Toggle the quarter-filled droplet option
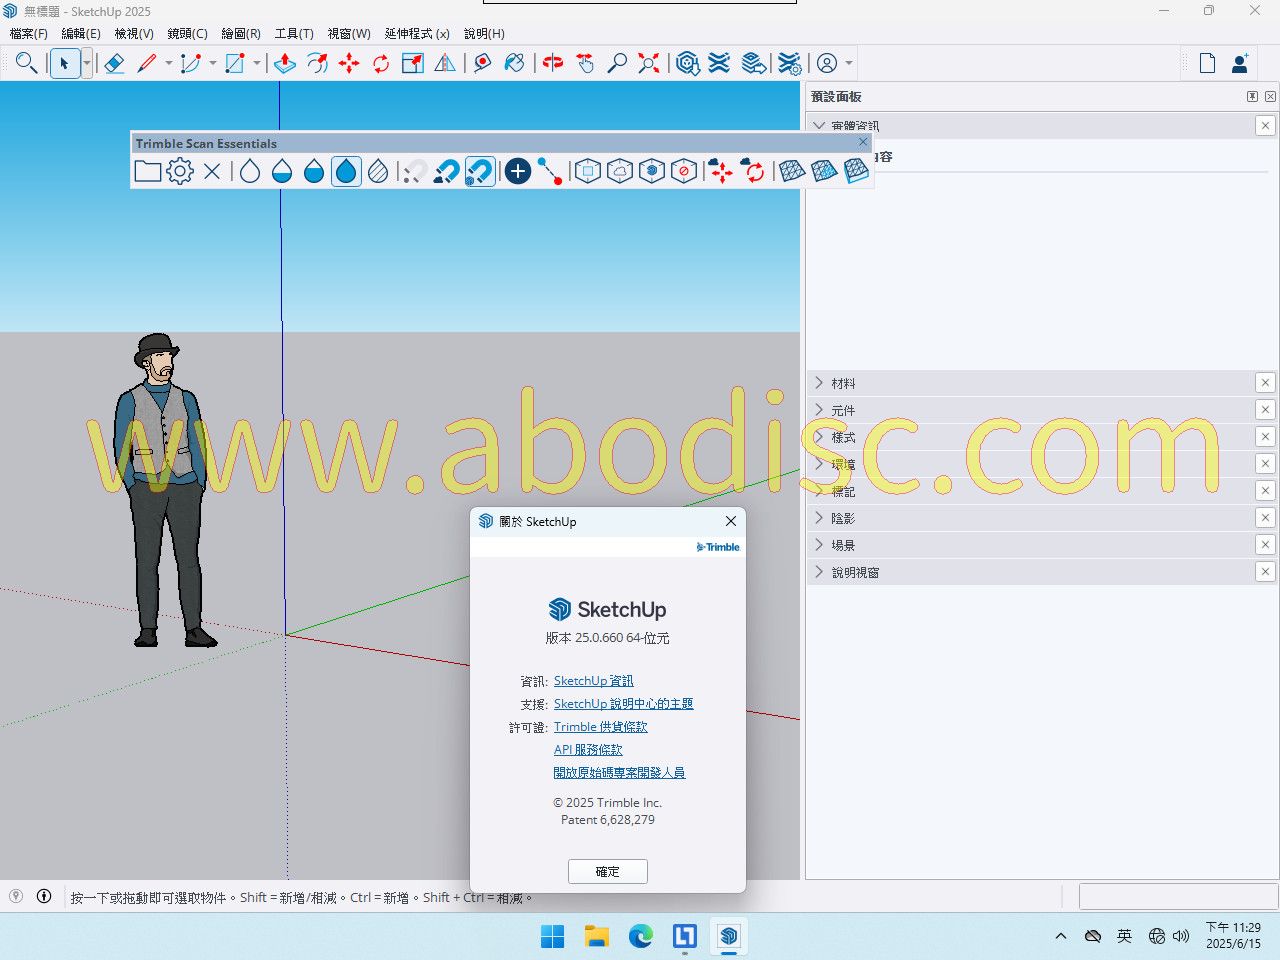The height and width of the screenshot is (960, 1280). [x=282, y=171]
